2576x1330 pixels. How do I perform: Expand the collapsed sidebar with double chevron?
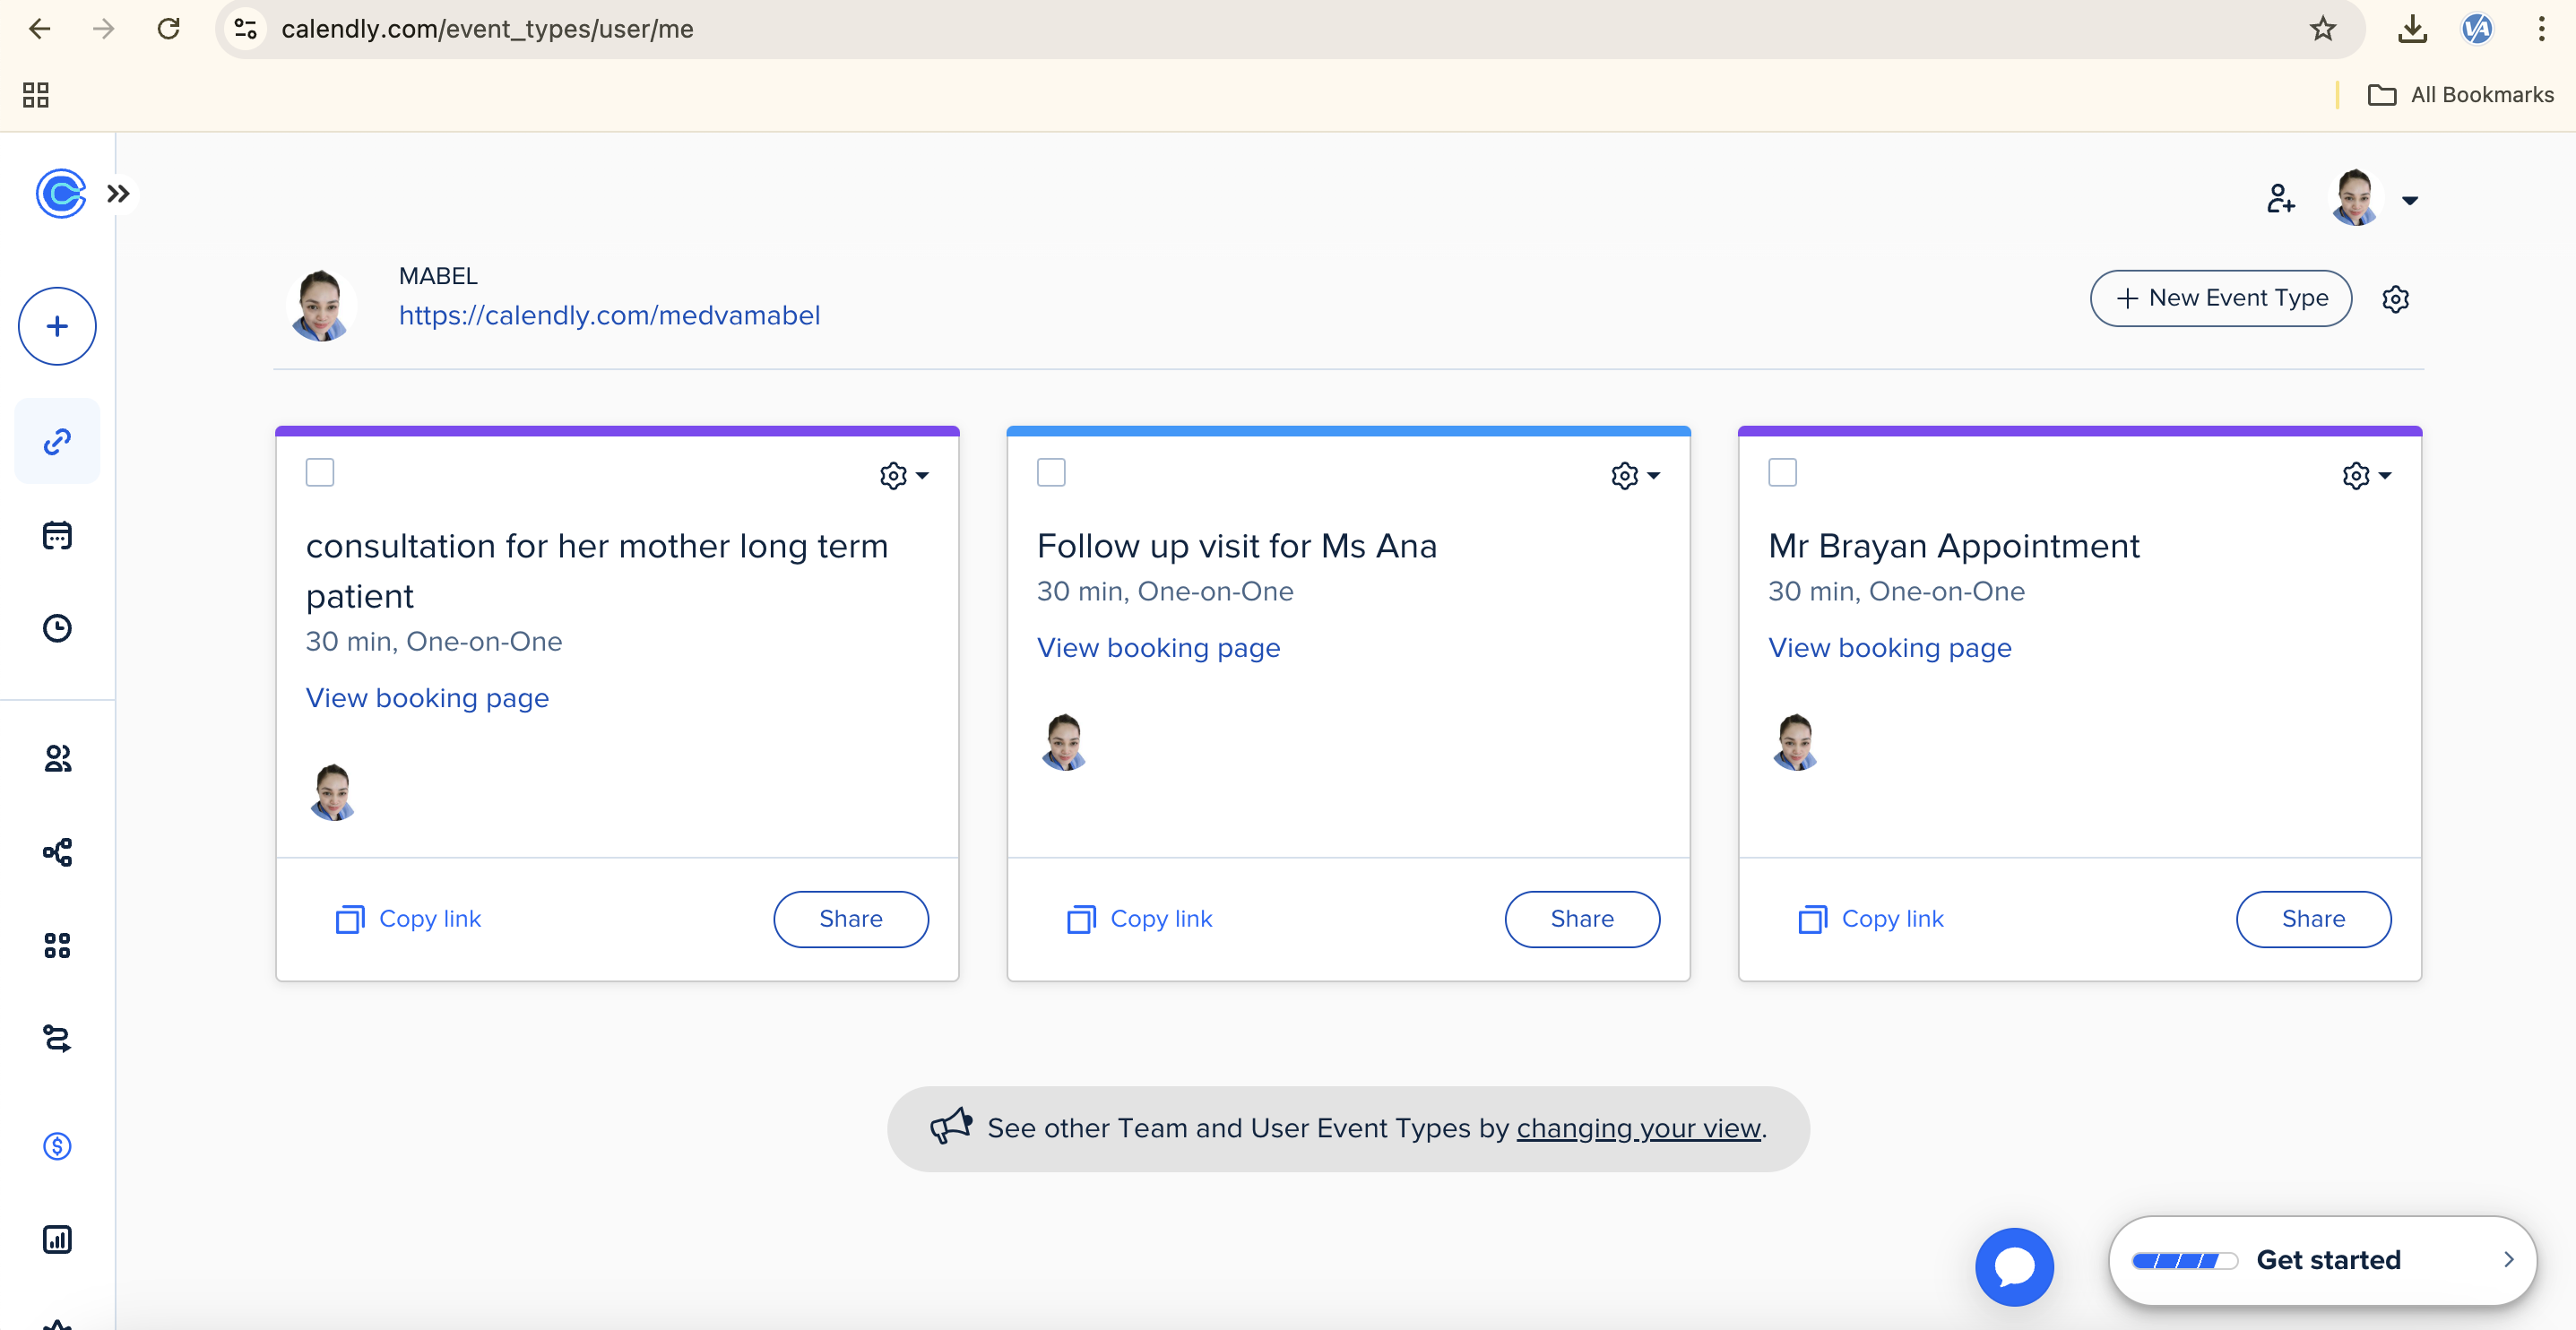pyautogui.click(x=118, y=193)
